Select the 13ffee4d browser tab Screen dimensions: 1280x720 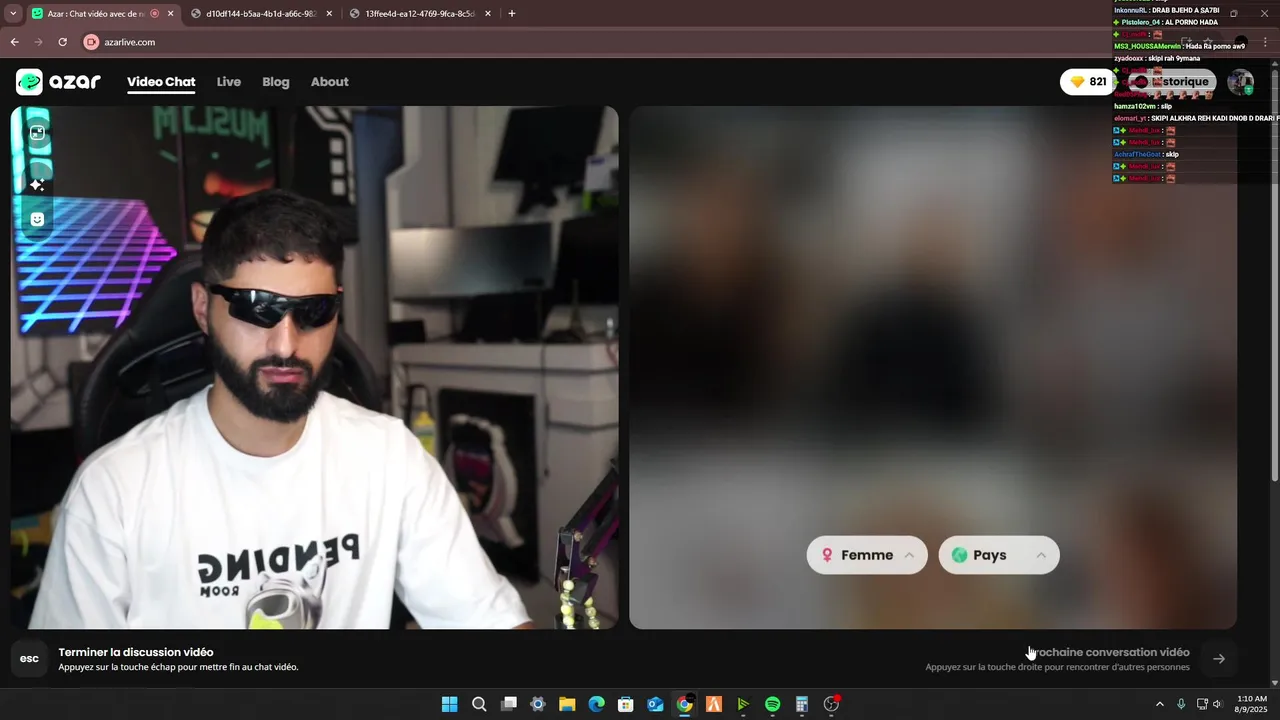[x=420, y=14]
